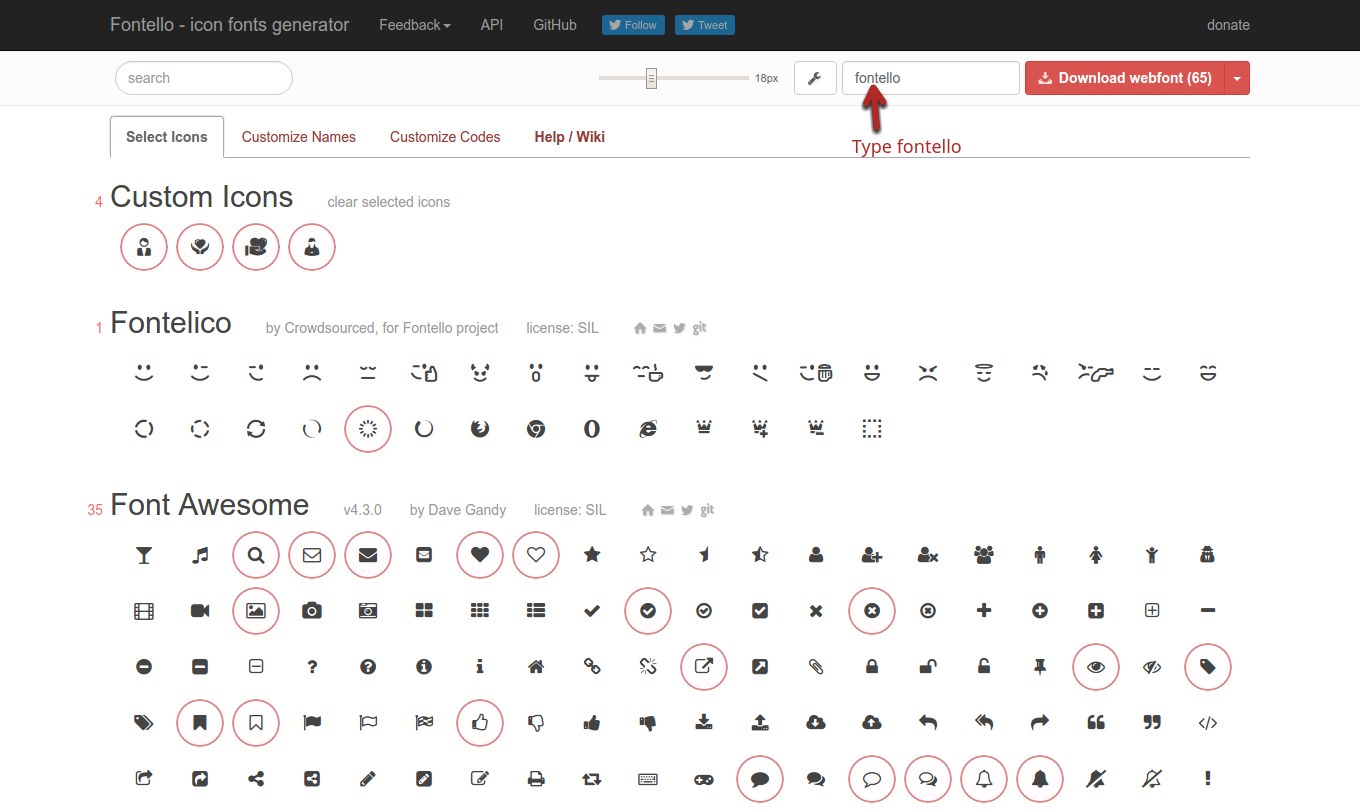Open the wrench settings menu
This screenshot has height=810, width=1360.
pos(814,78)
